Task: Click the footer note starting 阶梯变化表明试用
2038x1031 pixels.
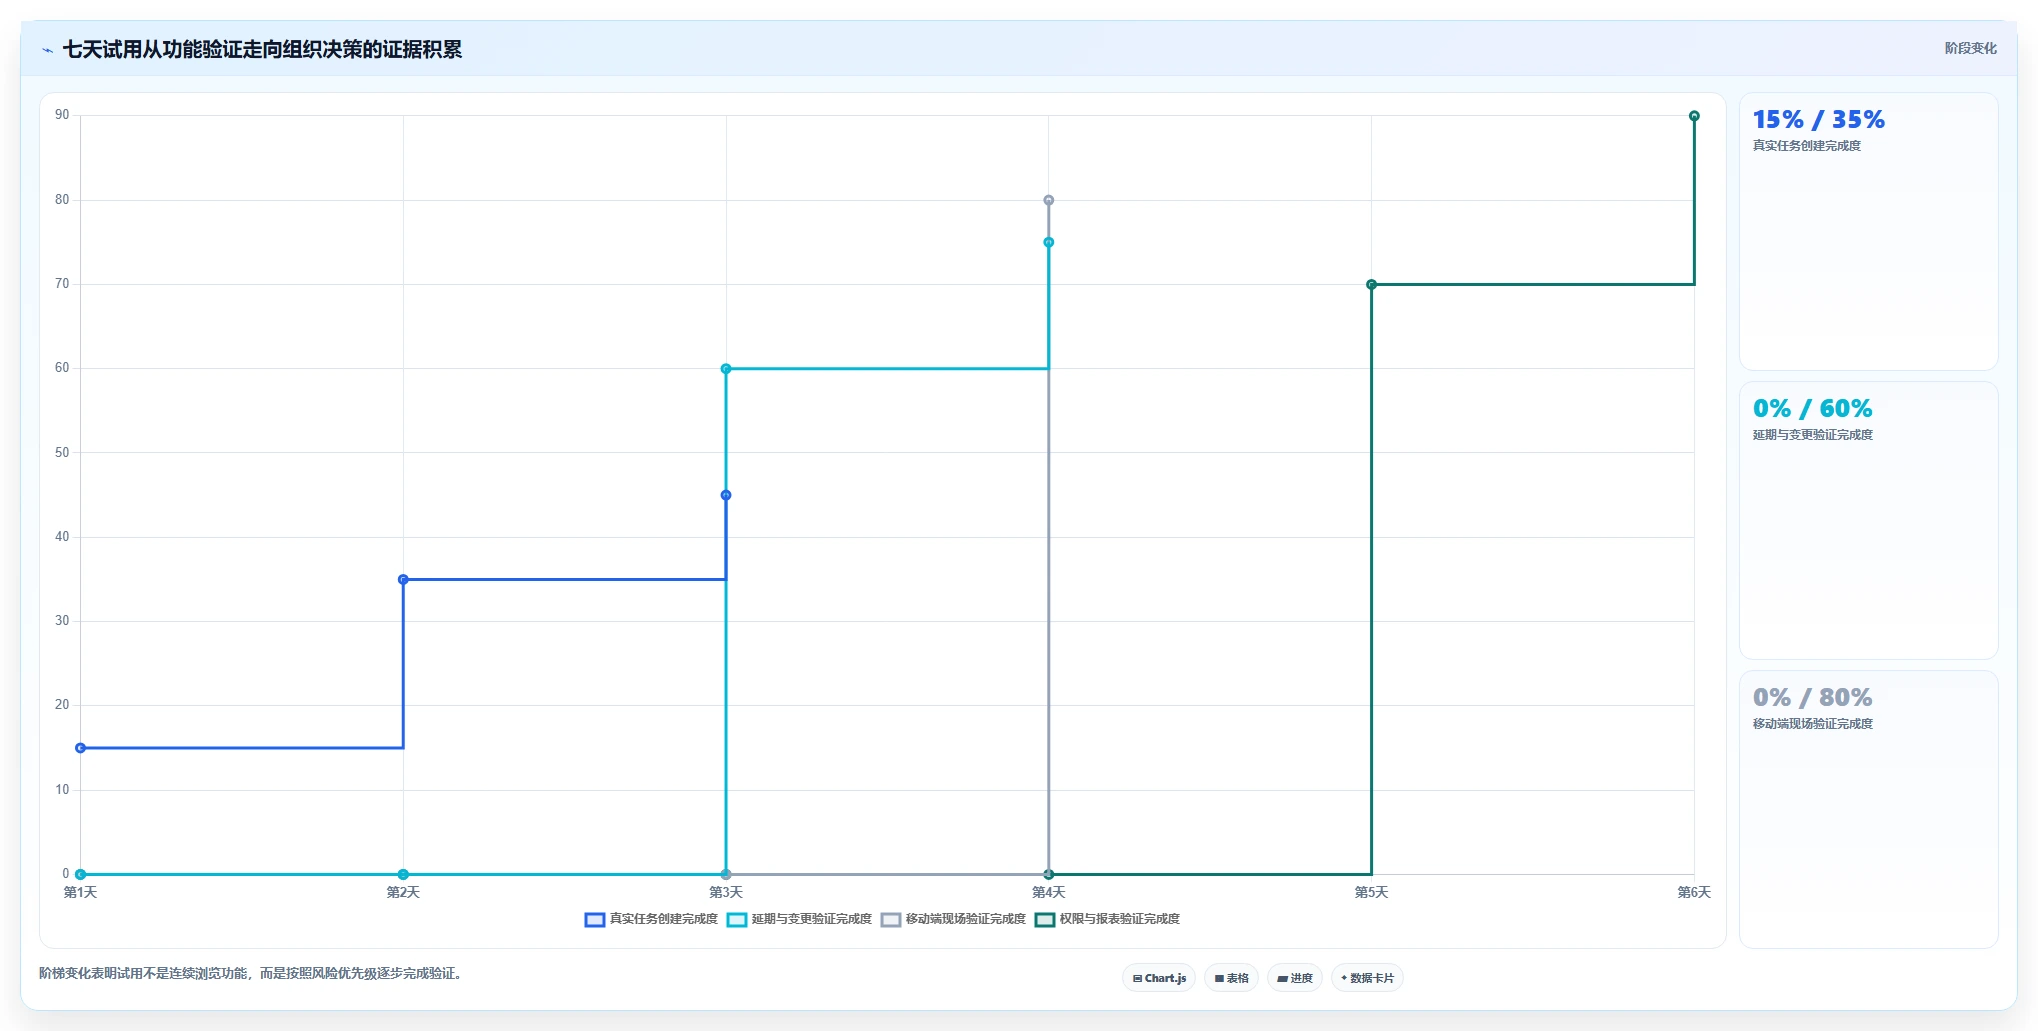Action: [x=253, y=973]
